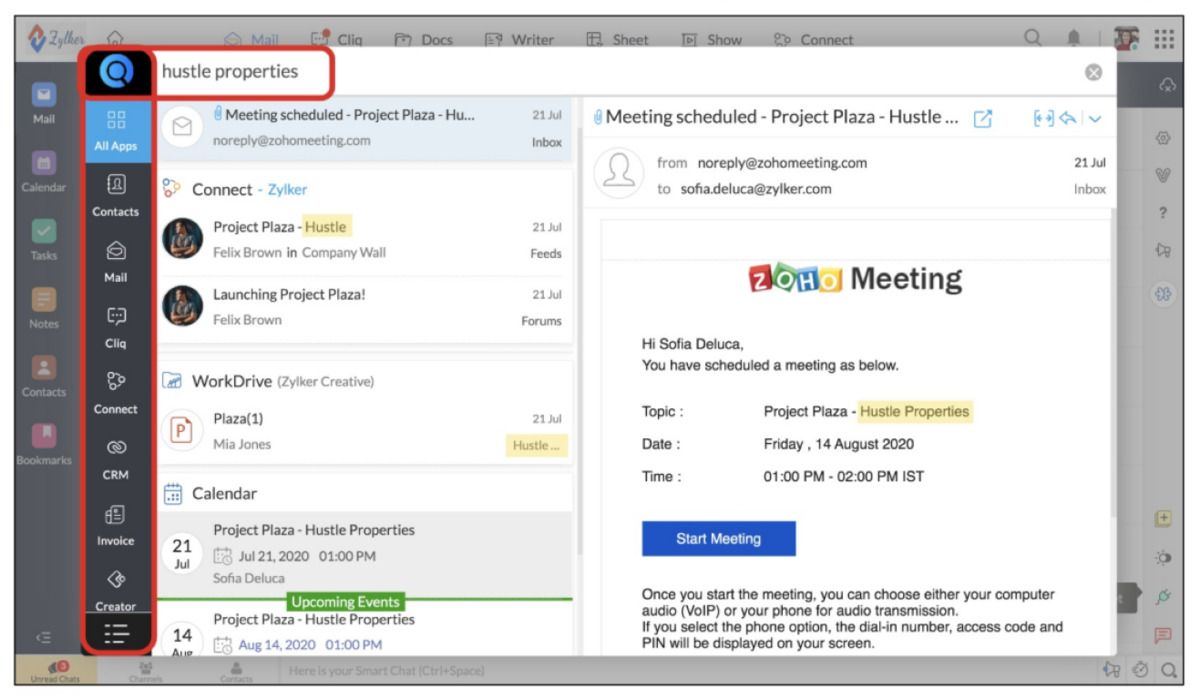1200x700 pixels.
Task: Switch to the Show tab in the top bar
Action: coord(712,40)
